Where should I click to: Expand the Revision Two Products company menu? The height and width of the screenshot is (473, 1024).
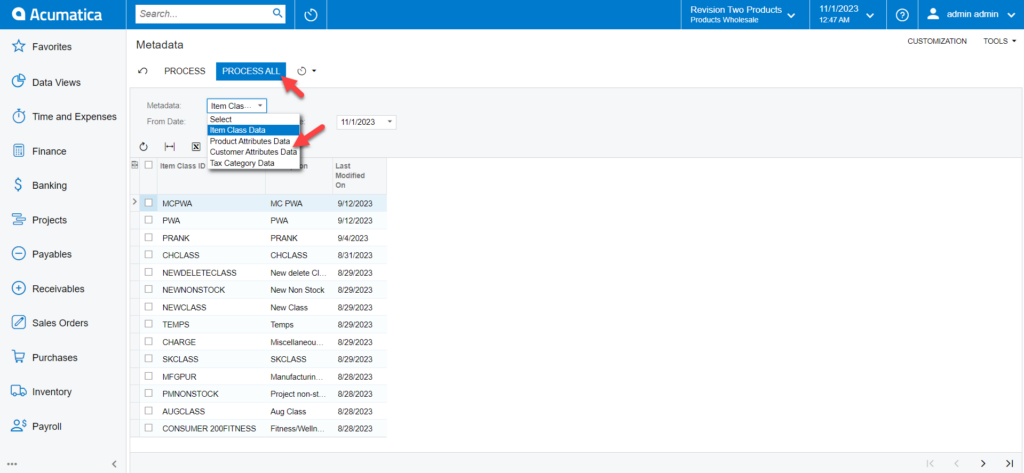[743, 14]
